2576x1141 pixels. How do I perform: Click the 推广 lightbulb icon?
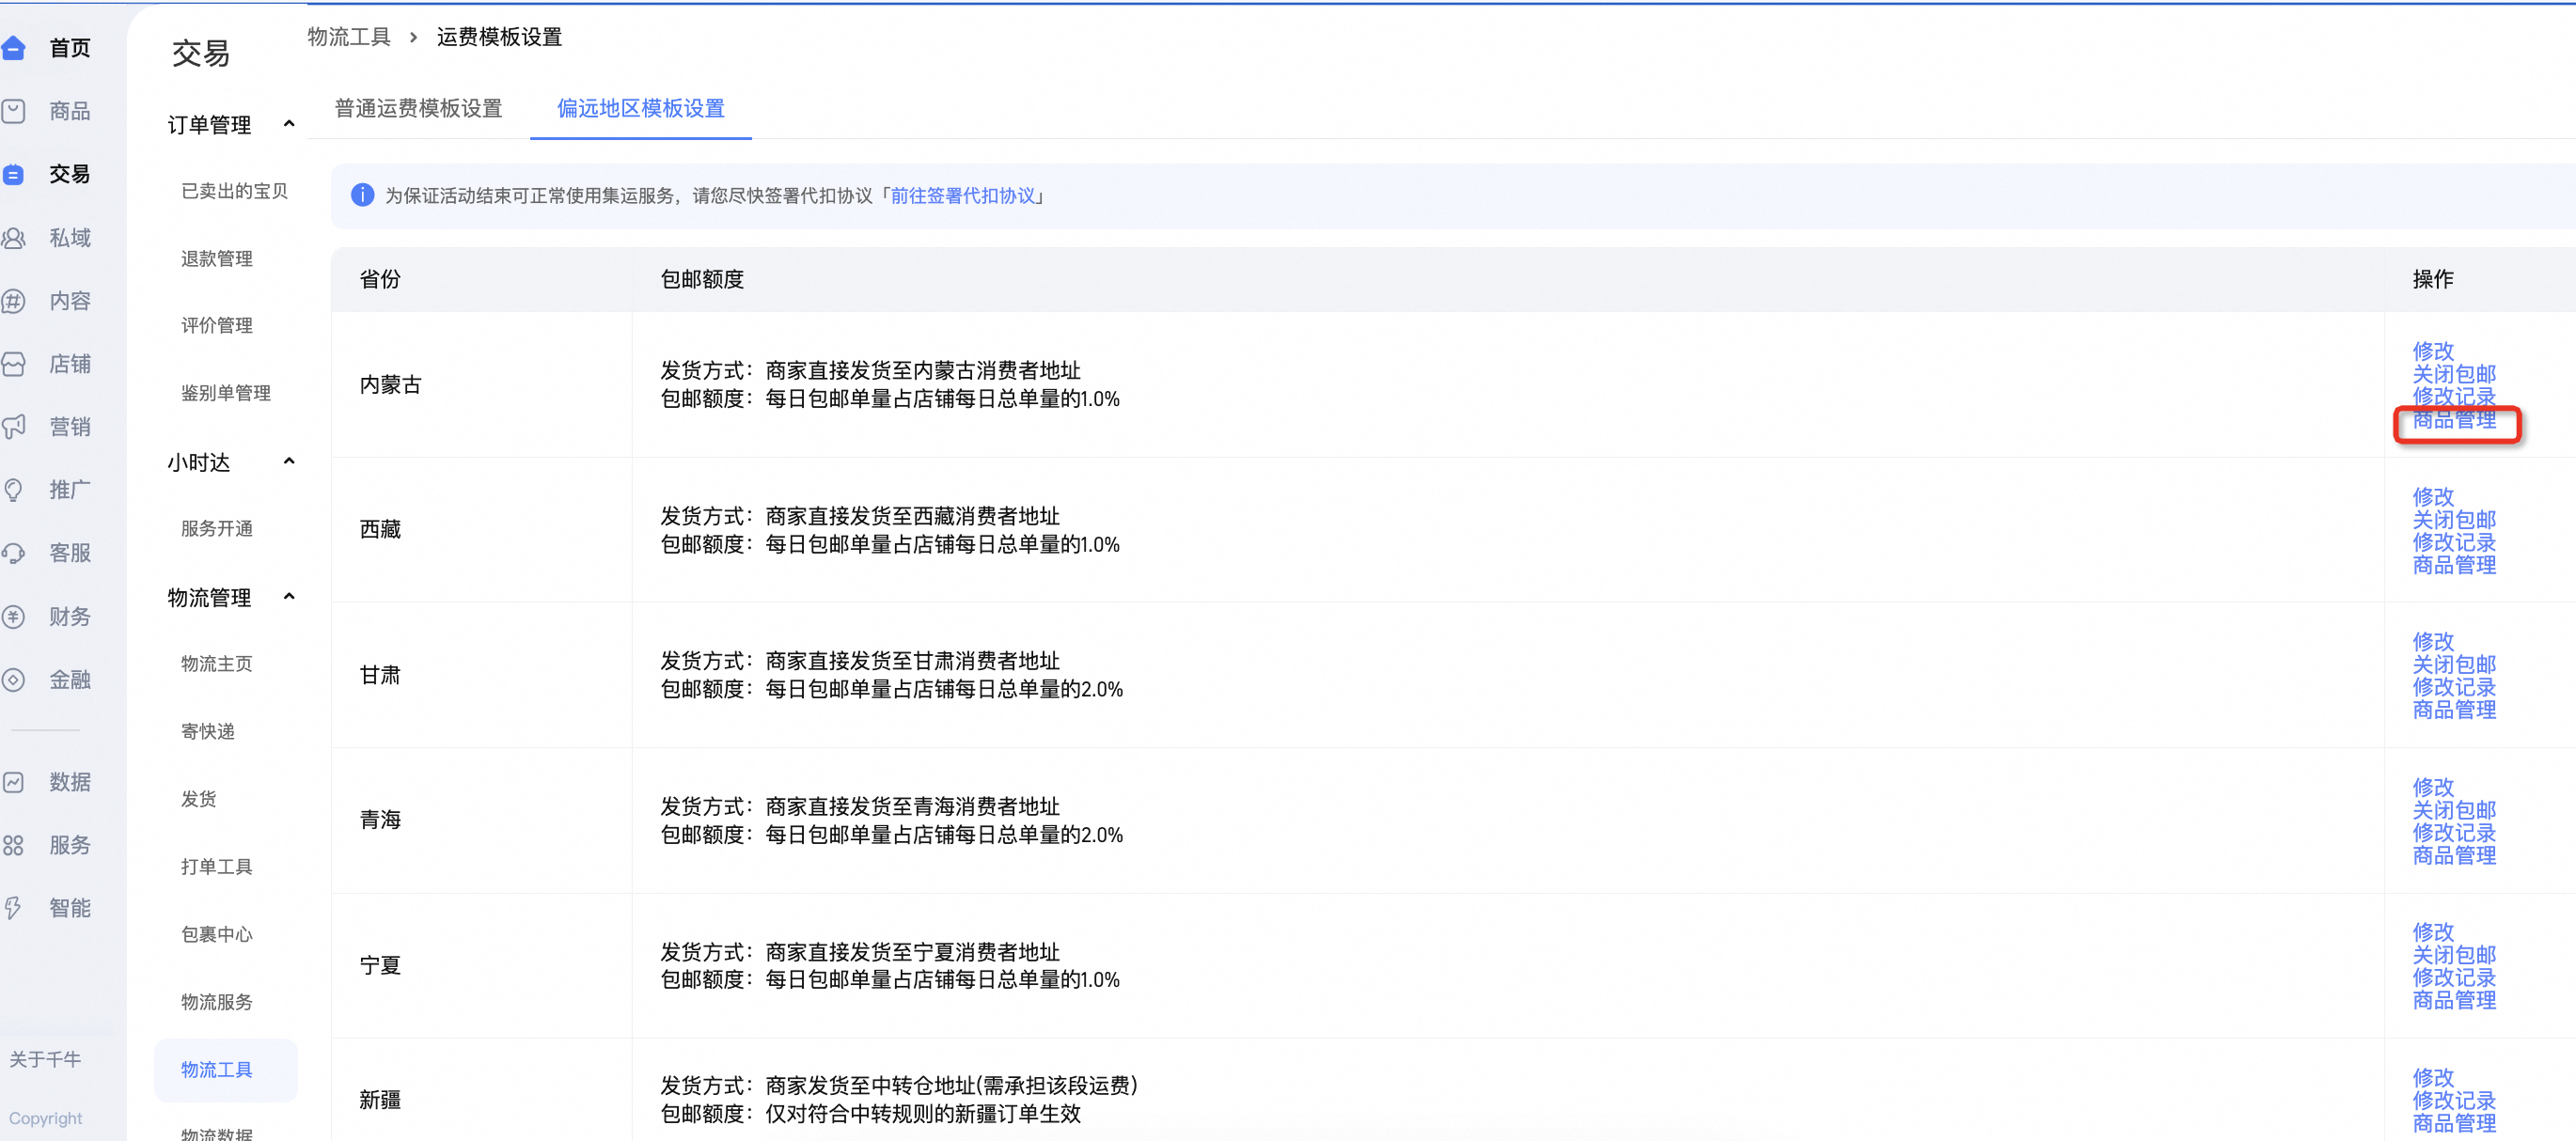[13, 490]
